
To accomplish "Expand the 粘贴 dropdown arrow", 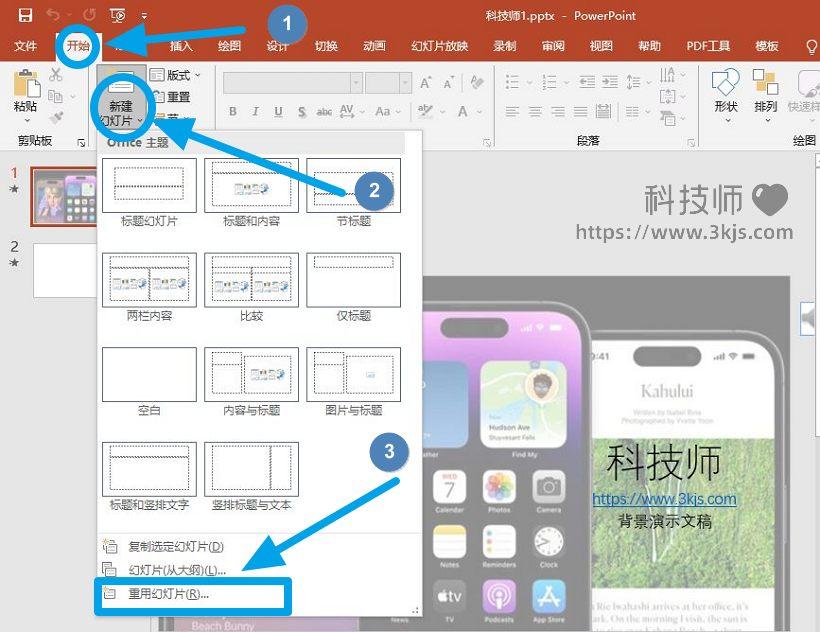I will pos(26,121).
